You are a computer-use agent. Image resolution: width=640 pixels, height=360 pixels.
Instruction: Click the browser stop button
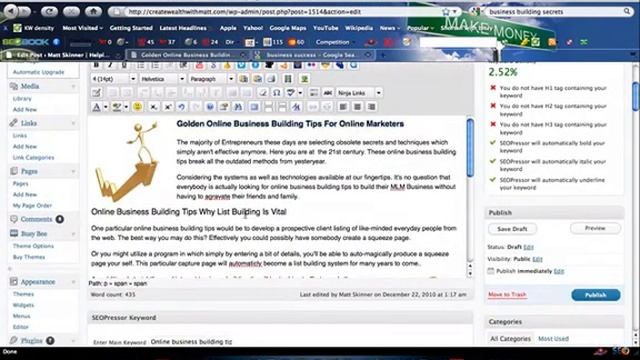[71, 11]
